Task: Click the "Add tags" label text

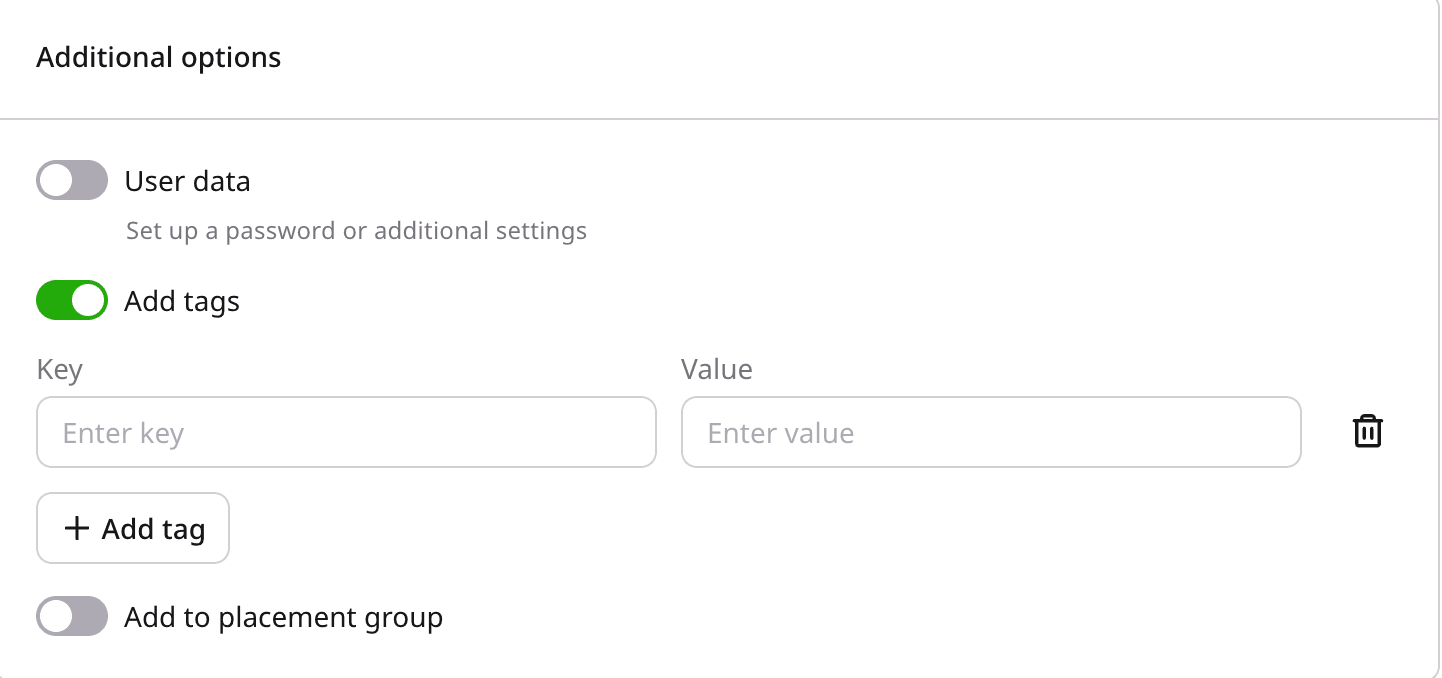Action: [x=182, y=302]
